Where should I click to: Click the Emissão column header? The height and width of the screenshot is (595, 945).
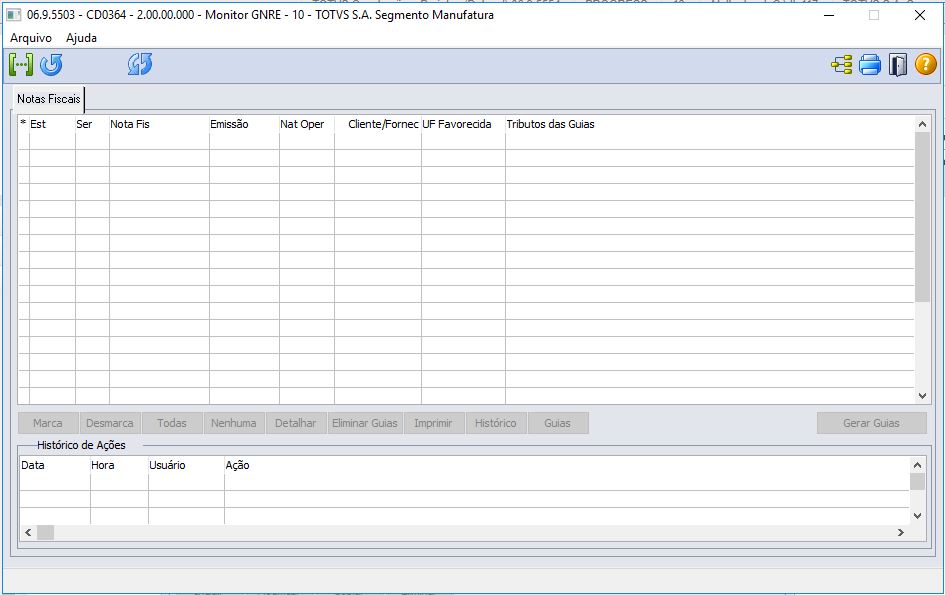pyautogui.click(x=244, y=124)
